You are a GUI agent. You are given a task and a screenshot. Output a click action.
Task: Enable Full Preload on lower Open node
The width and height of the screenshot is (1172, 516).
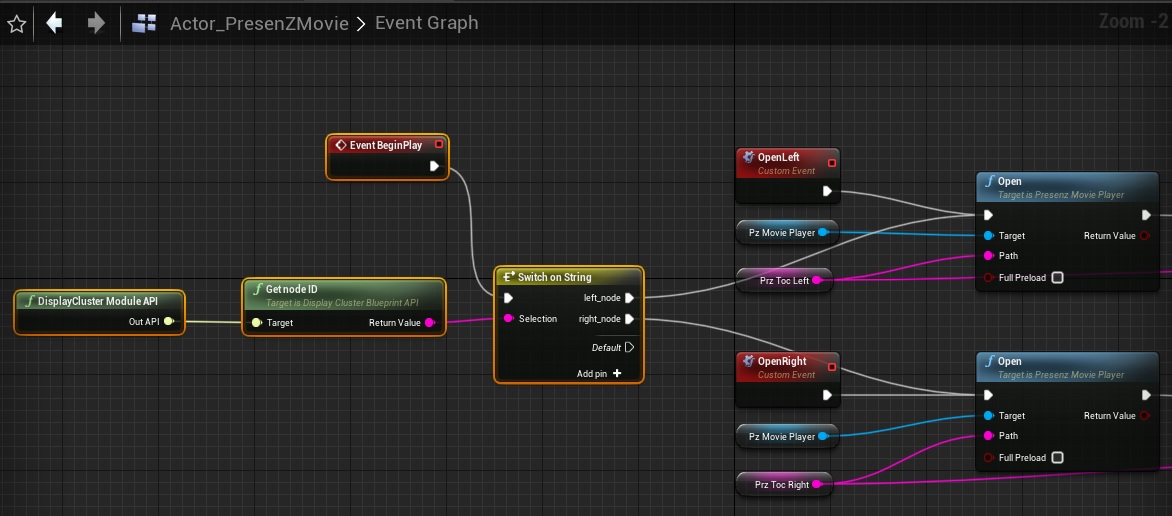click(1057, 458)
